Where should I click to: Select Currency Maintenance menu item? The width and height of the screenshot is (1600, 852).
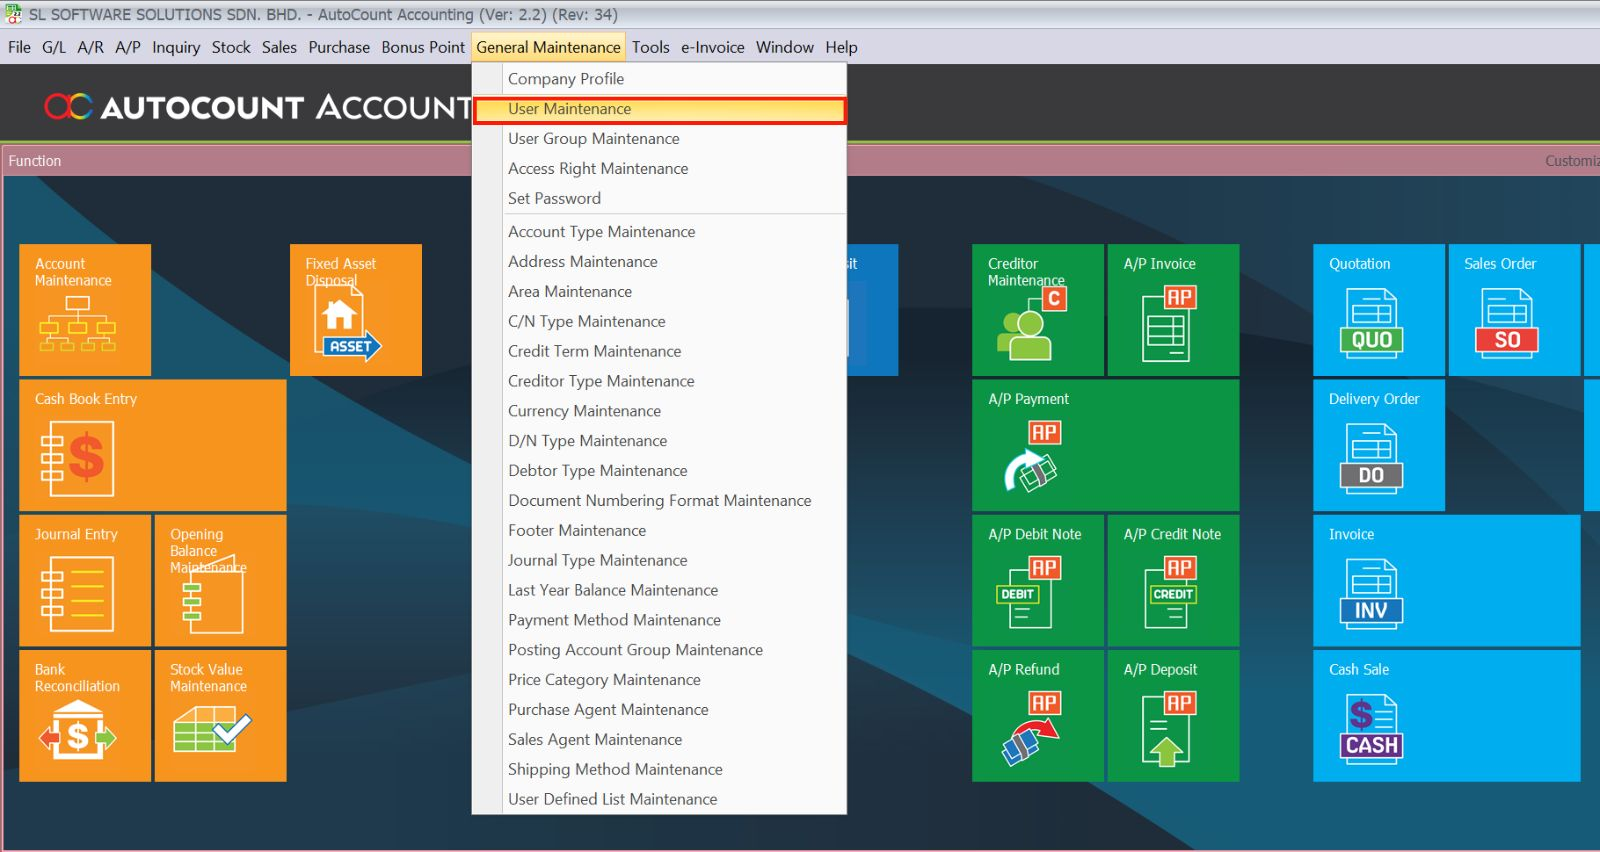coord(584,411)
